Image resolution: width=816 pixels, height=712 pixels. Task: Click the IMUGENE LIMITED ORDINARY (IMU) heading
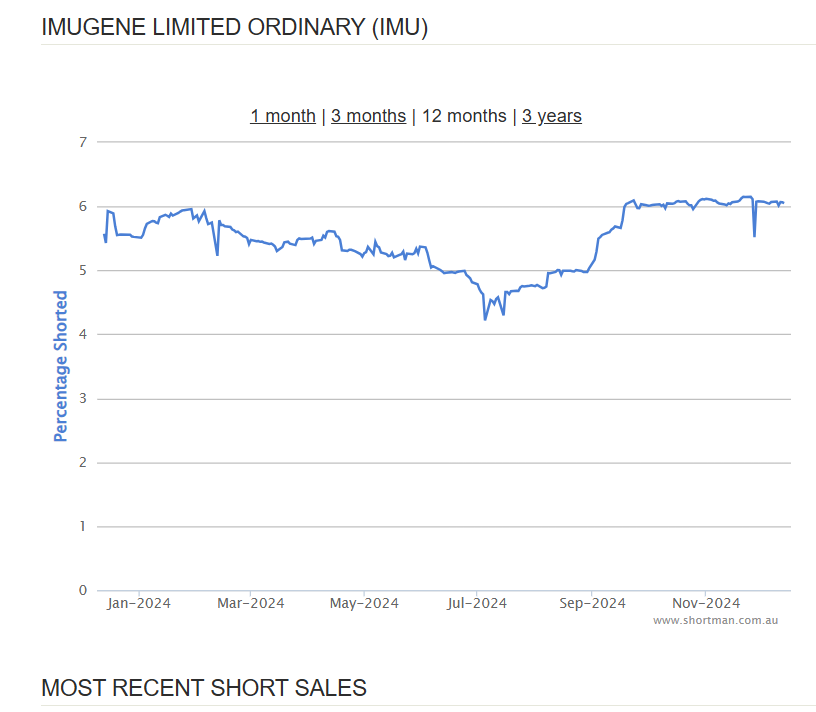[235, 27]
